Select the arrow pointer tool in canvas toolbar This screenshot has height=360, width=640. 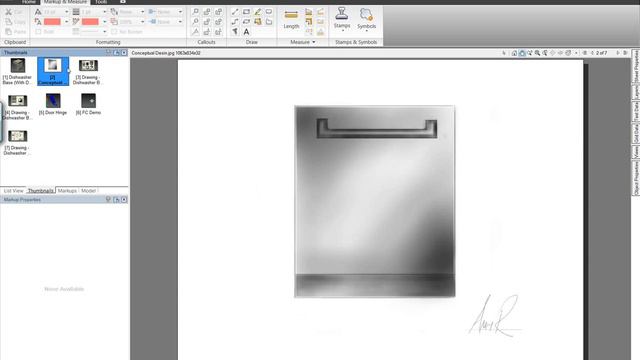point(504,53)
